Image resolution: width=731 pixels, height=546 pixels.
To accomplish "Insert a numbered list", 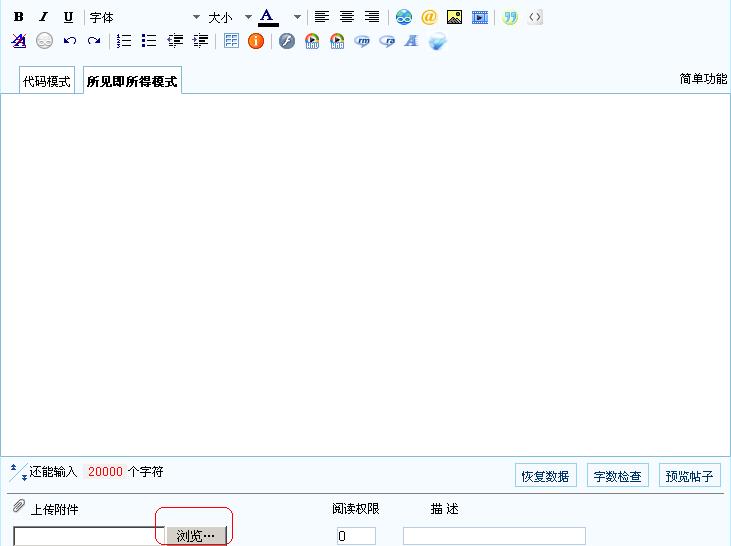I will tap(124, 41).
